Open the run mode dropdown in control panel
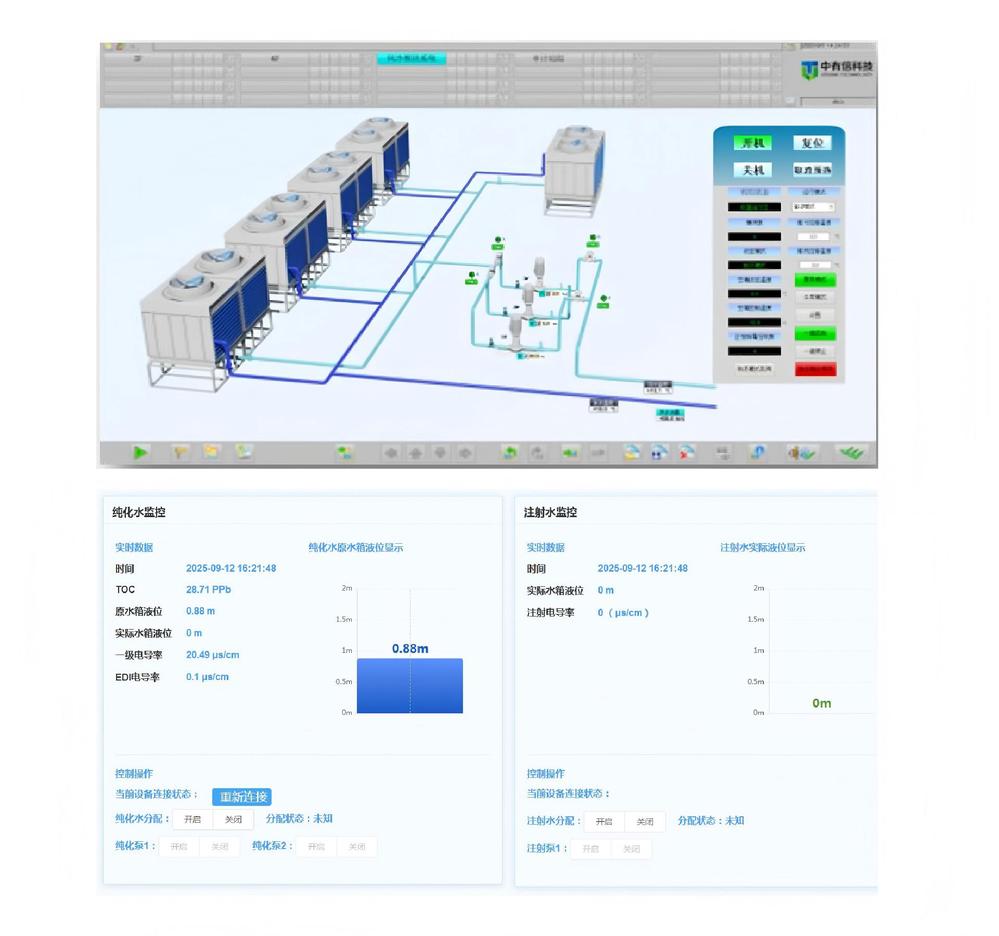The image size is (999, 936). point(814,207)
